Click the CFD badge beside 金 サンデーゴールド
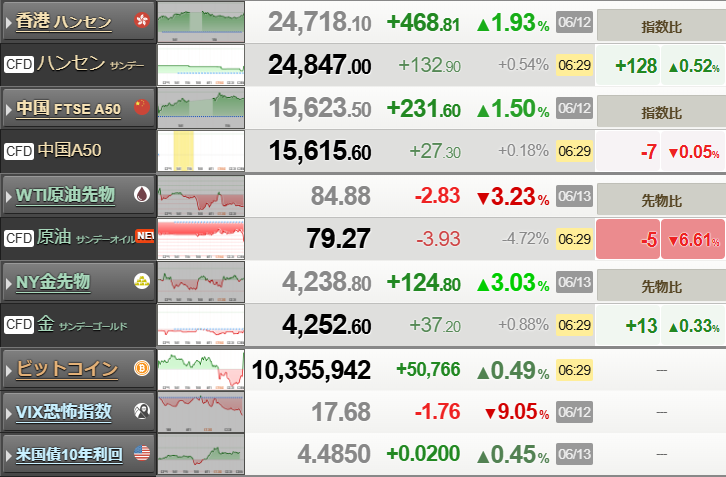This screenshot has width=726, height=477. point(19,324)
